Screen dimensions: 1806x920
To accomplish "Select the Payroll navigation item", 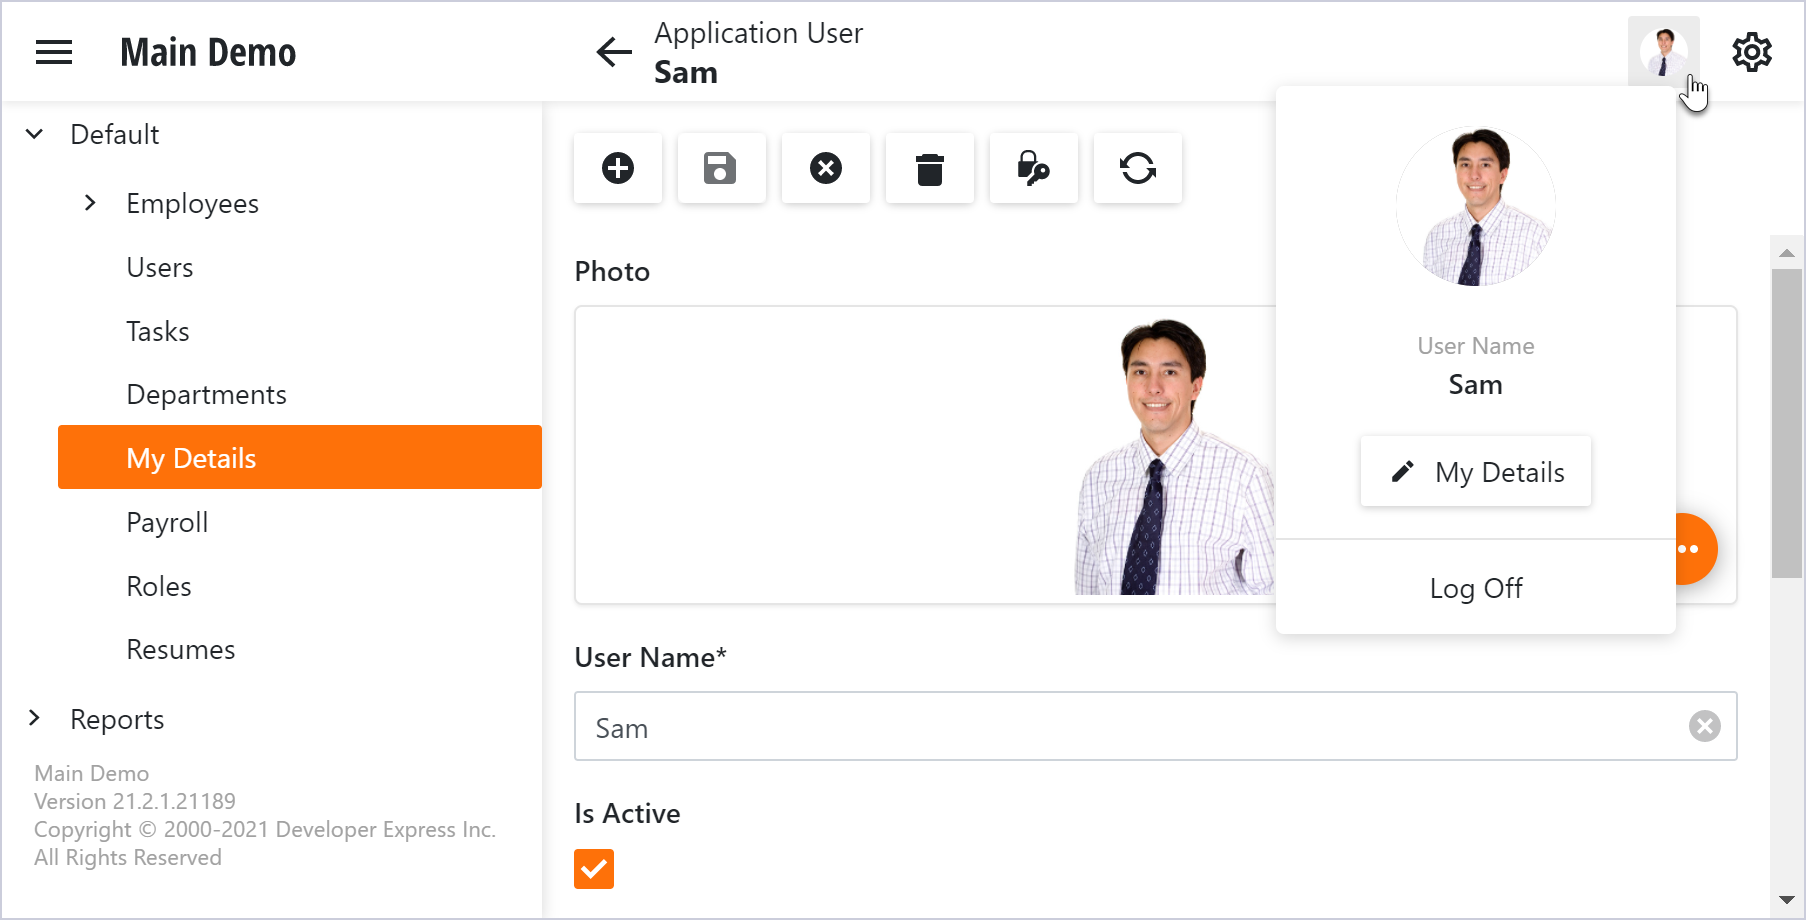I will click(167, 523).
